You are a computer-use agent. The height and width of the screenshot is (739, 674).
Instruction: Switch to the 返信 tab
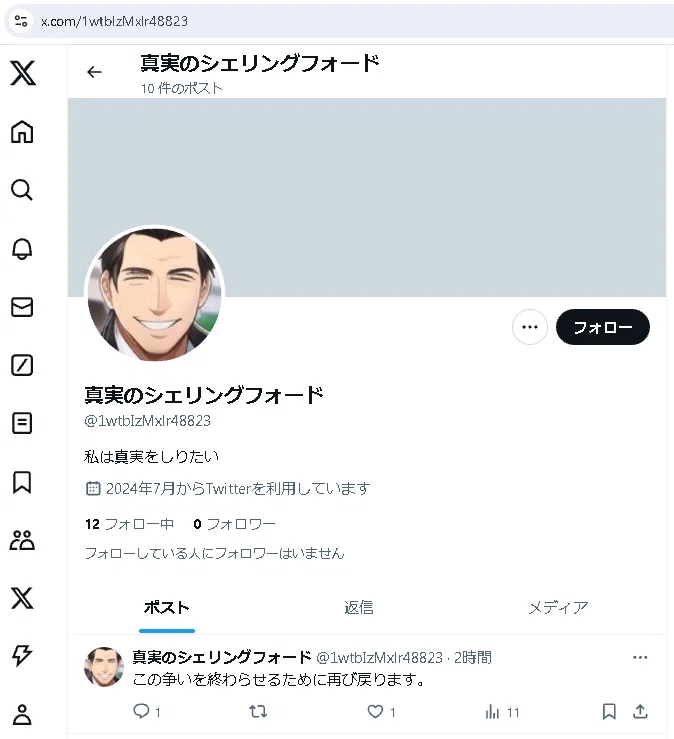click(x=359, y=608)
